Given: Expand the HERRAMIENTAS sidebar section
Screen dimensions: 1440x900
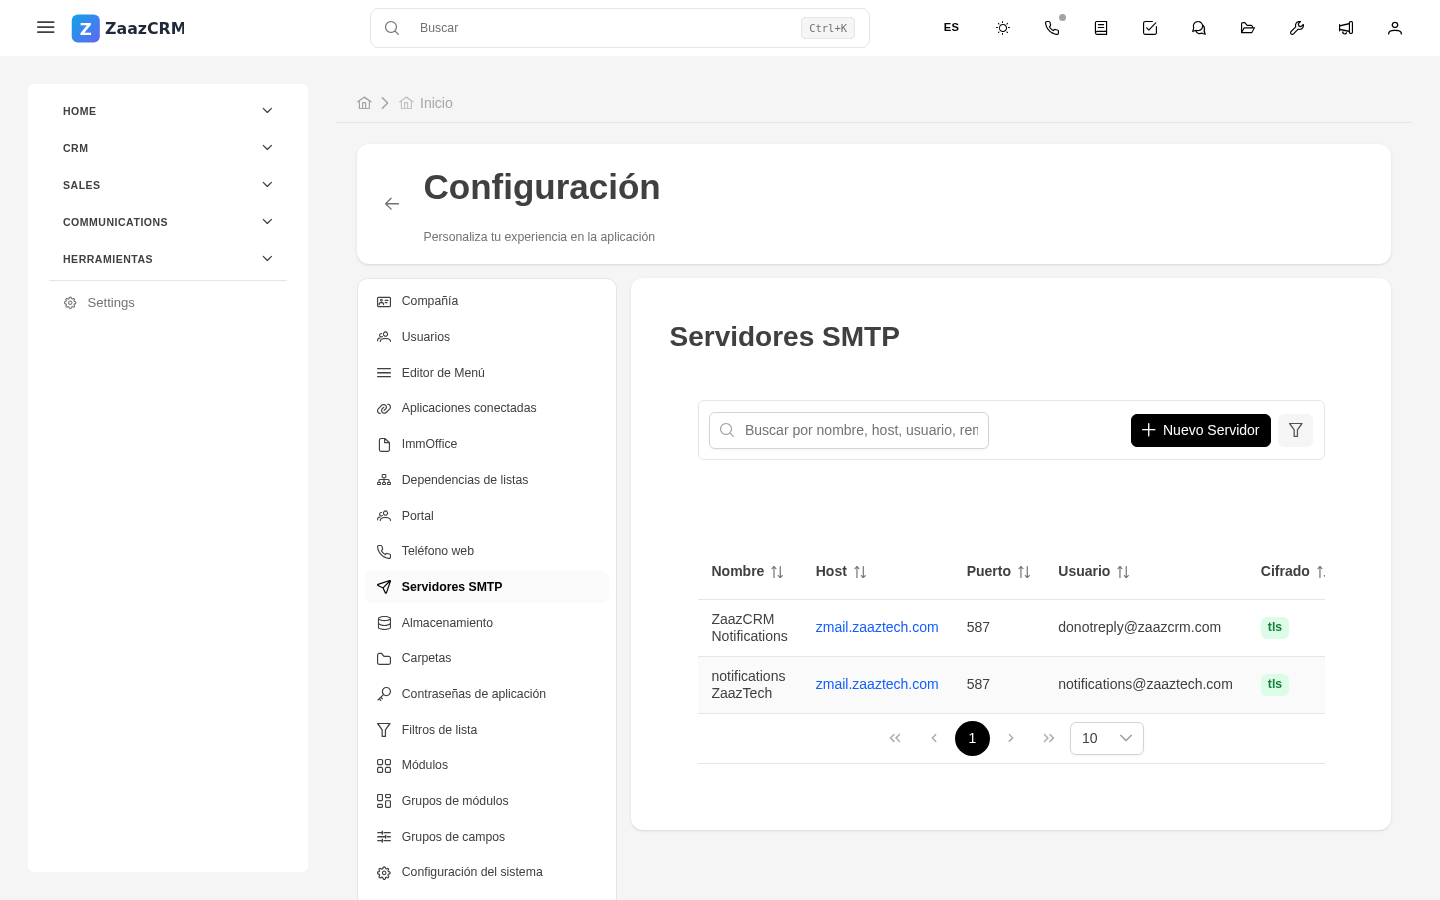Looking at the screenshot, I should pos(168,259).
